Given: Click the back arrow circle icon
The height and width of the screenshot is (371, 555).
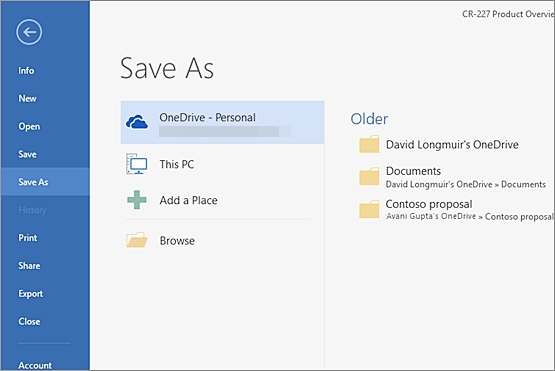Looking at the screenshot, I should 29,32.
